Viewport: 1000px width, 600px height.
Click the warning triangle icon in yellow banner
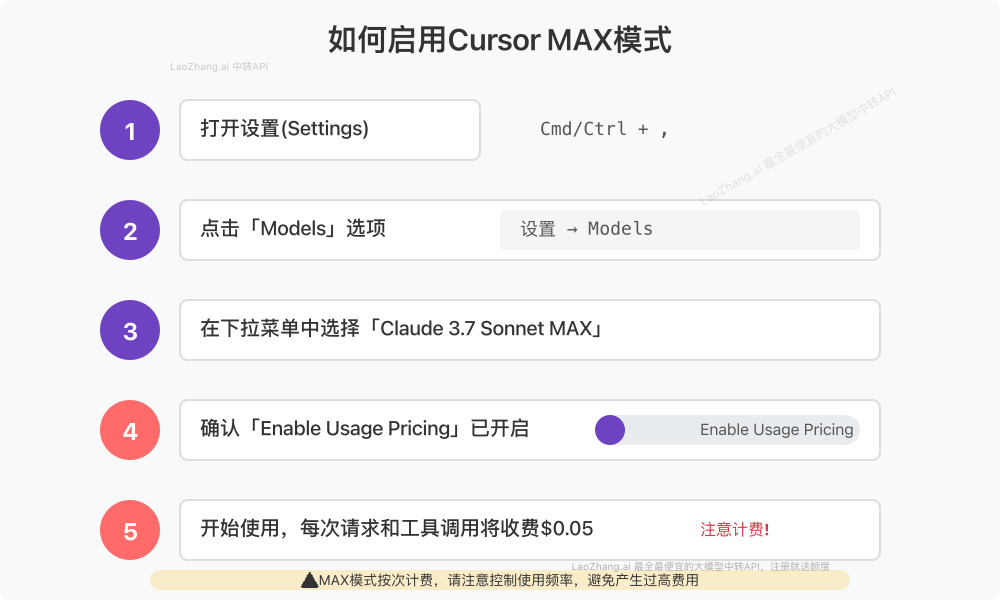click(x=309, y=580)
